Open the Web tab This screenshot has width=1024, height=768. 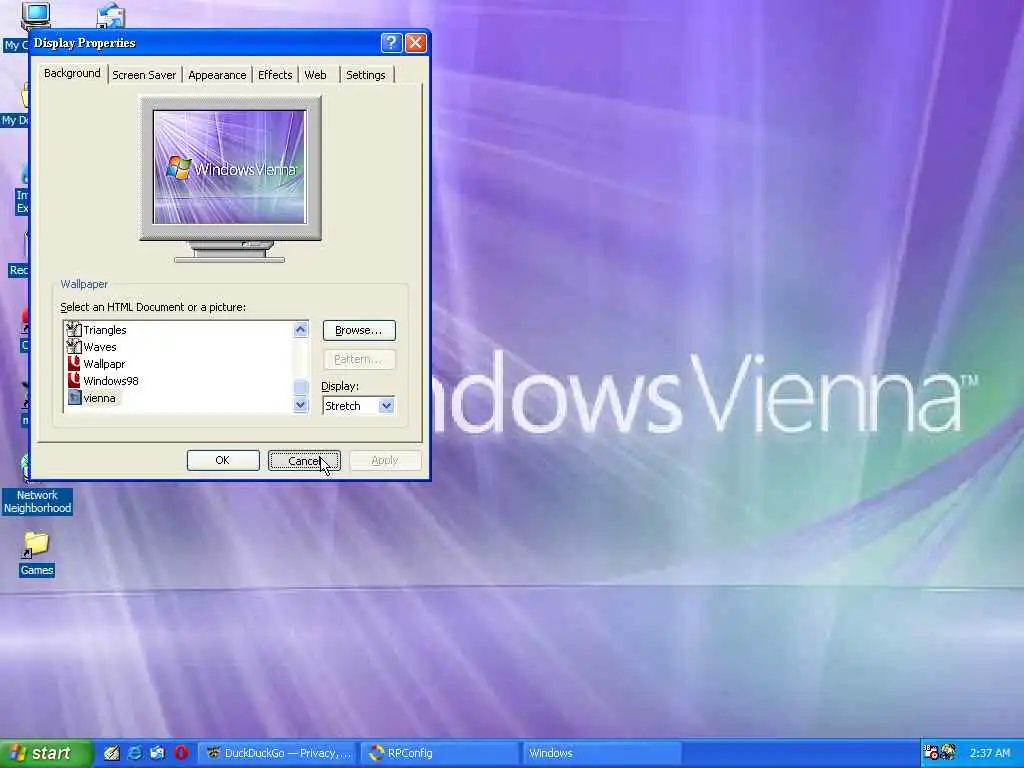click(x=315, y=75)
